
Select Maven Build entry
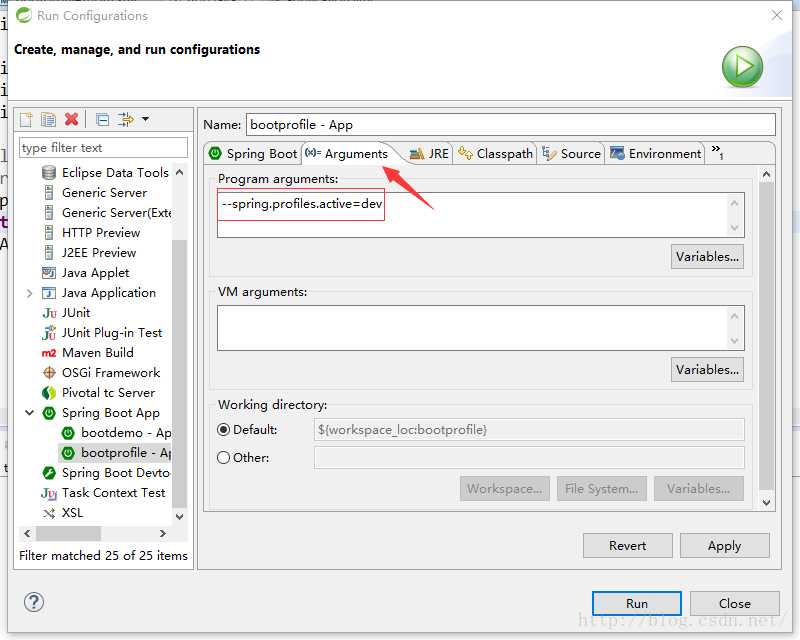[x=97, y=353]
